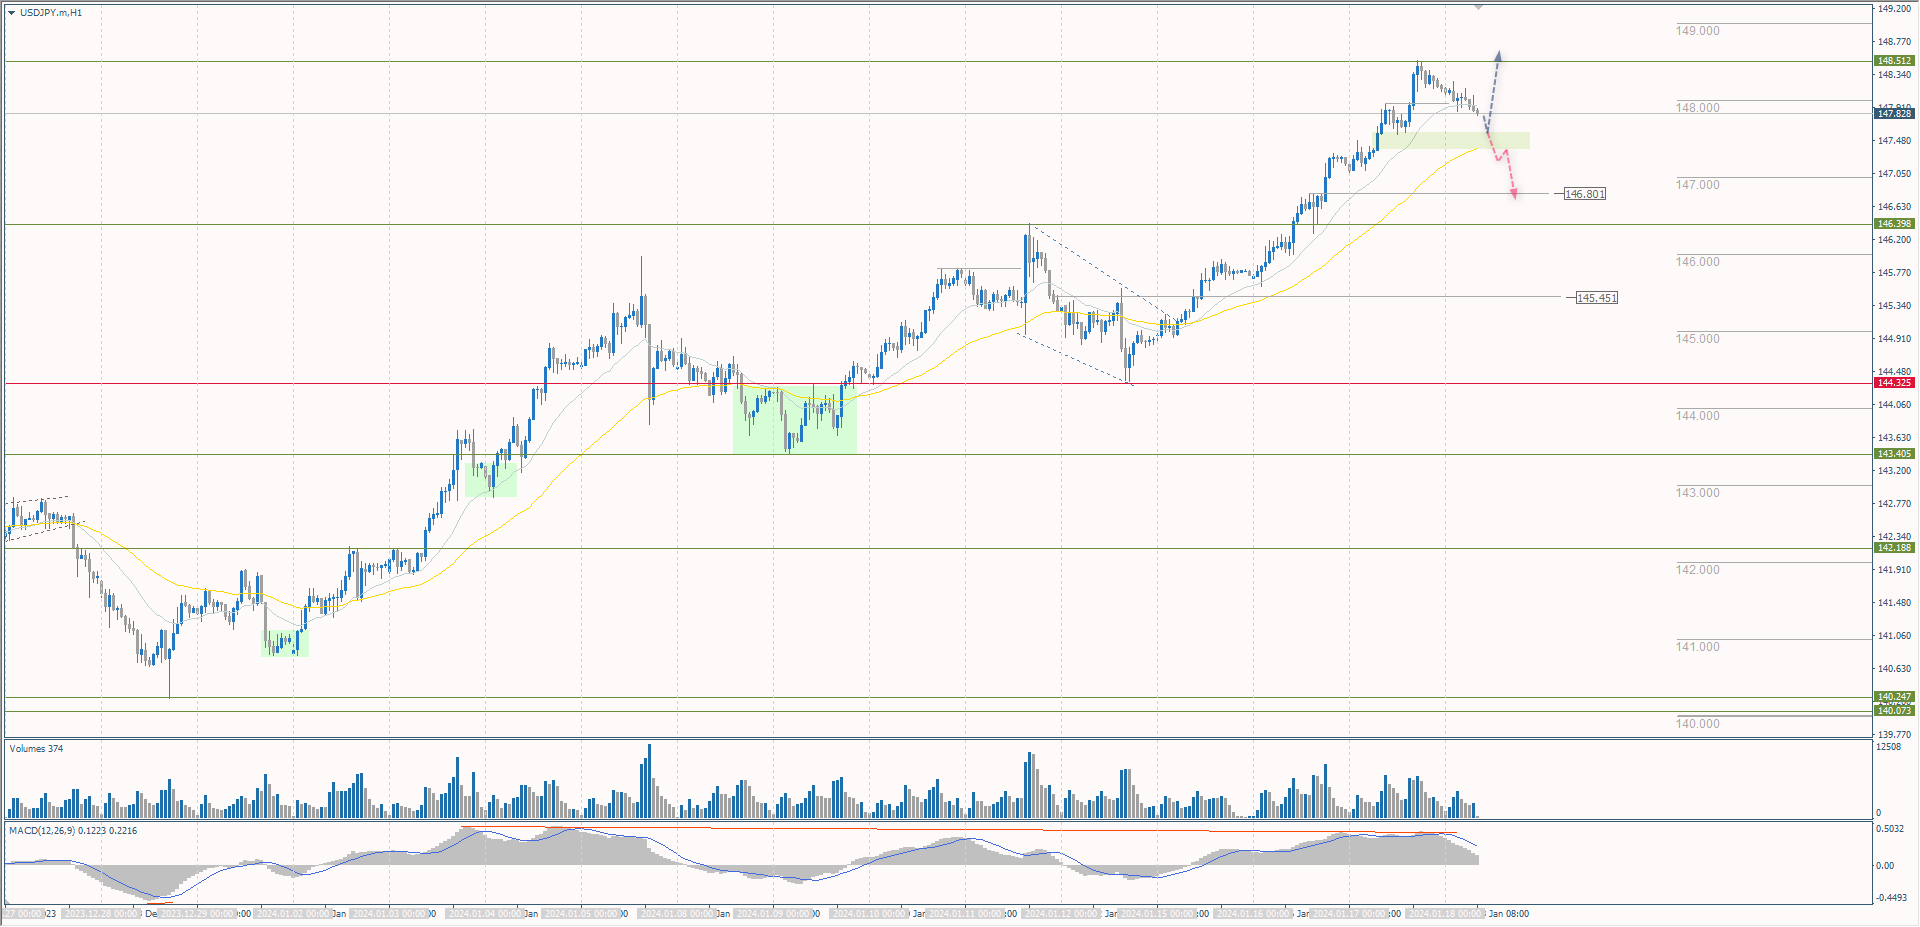Click the 0.5032 MACD scale value

point(1890,829)
